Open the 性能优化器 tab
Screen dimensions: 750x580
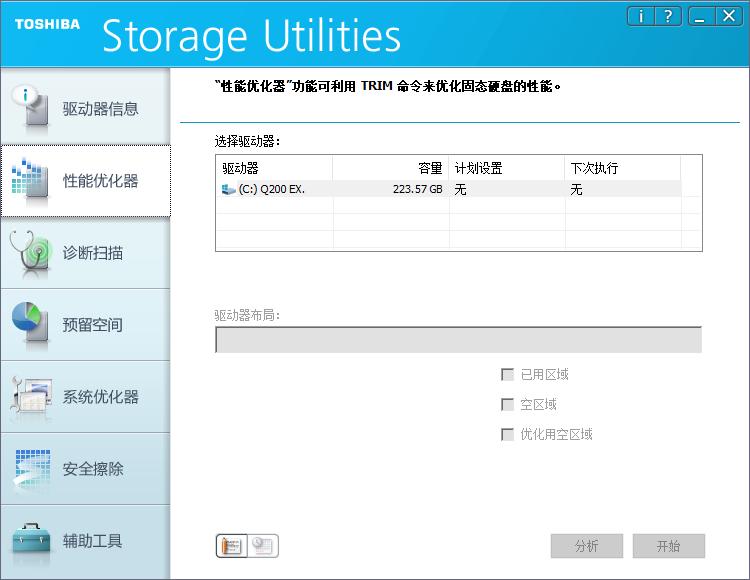point(85,181)
